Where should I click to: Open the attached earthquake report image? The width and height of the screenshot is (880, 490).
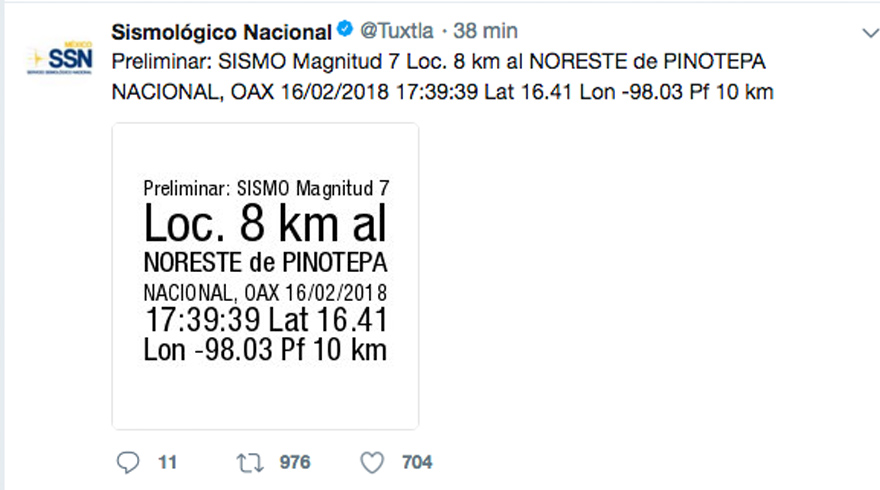coord(265,276)
